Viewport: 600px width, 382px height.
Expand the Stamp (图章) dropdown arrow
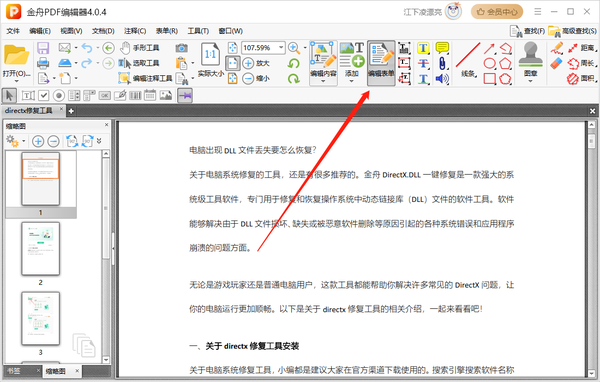pos(530,81)
